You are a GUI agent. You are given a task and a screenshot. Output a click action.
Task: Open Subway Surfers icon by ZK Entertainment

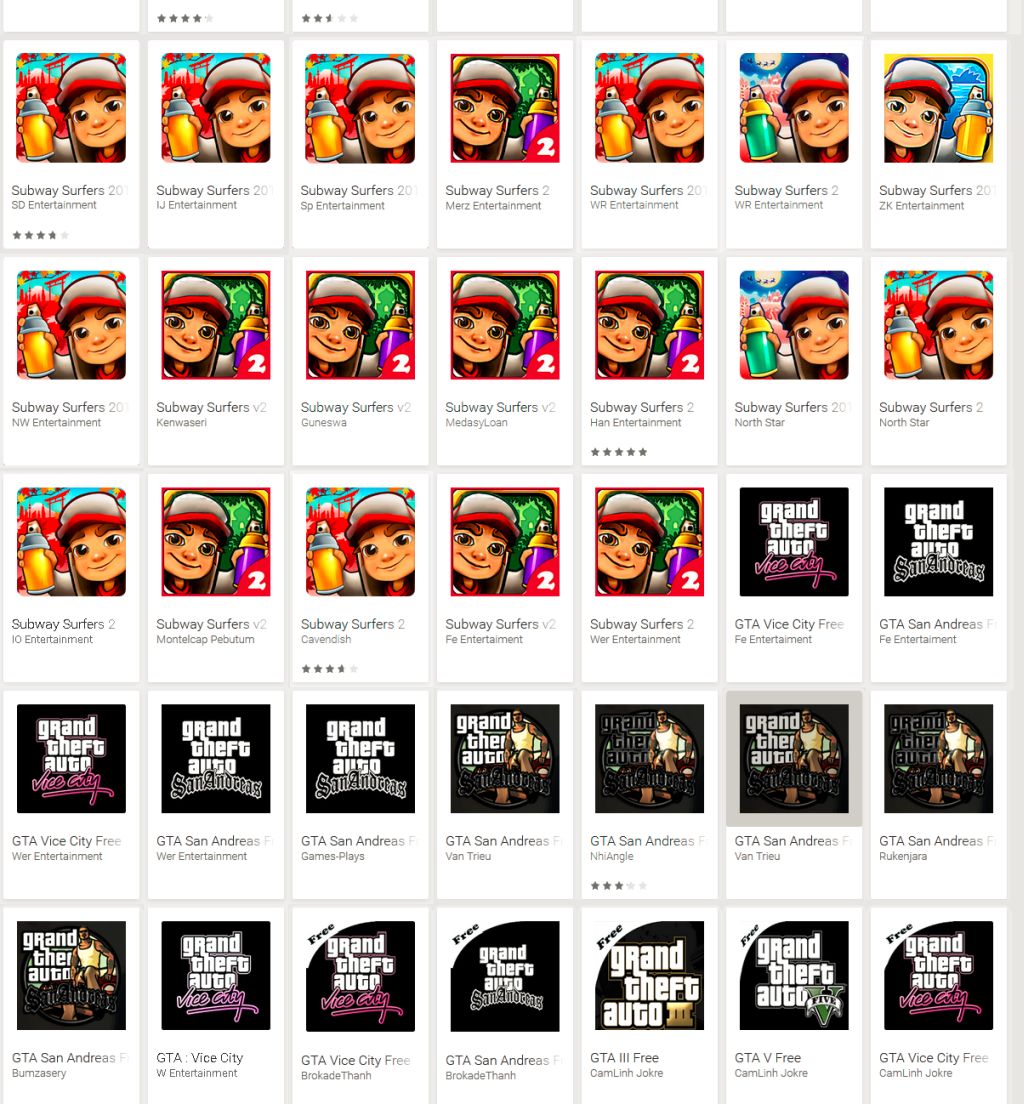pyautogui.click(x=938, y=108)
